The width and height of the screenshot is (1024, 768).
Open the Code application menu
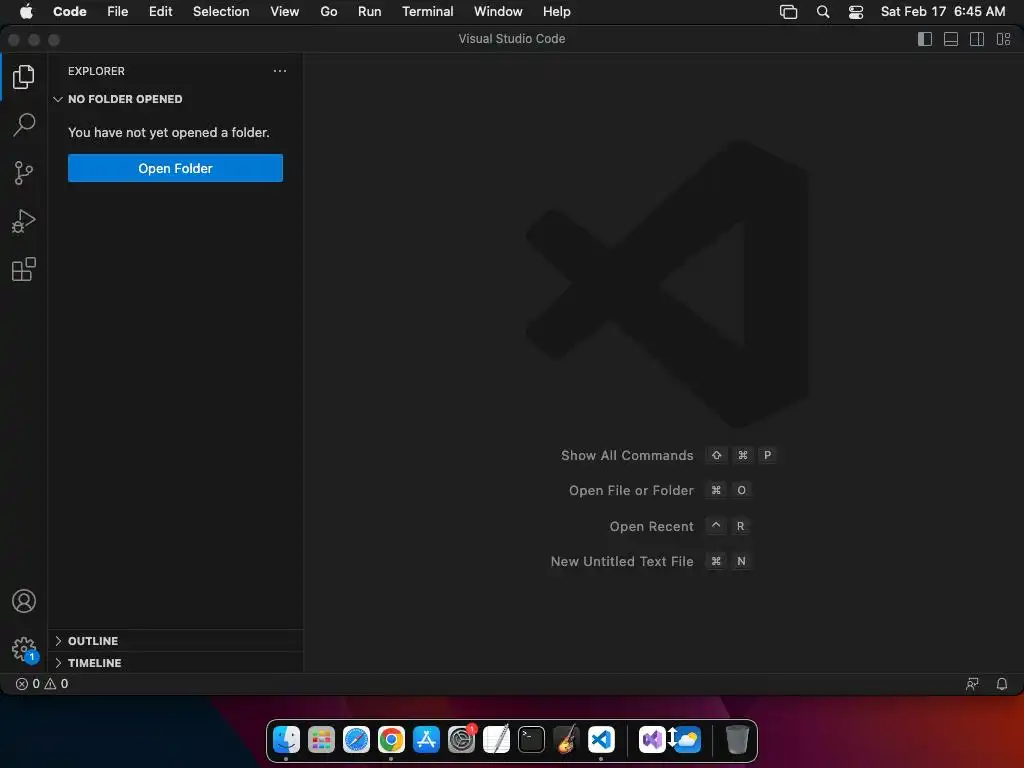click(70, 12)
